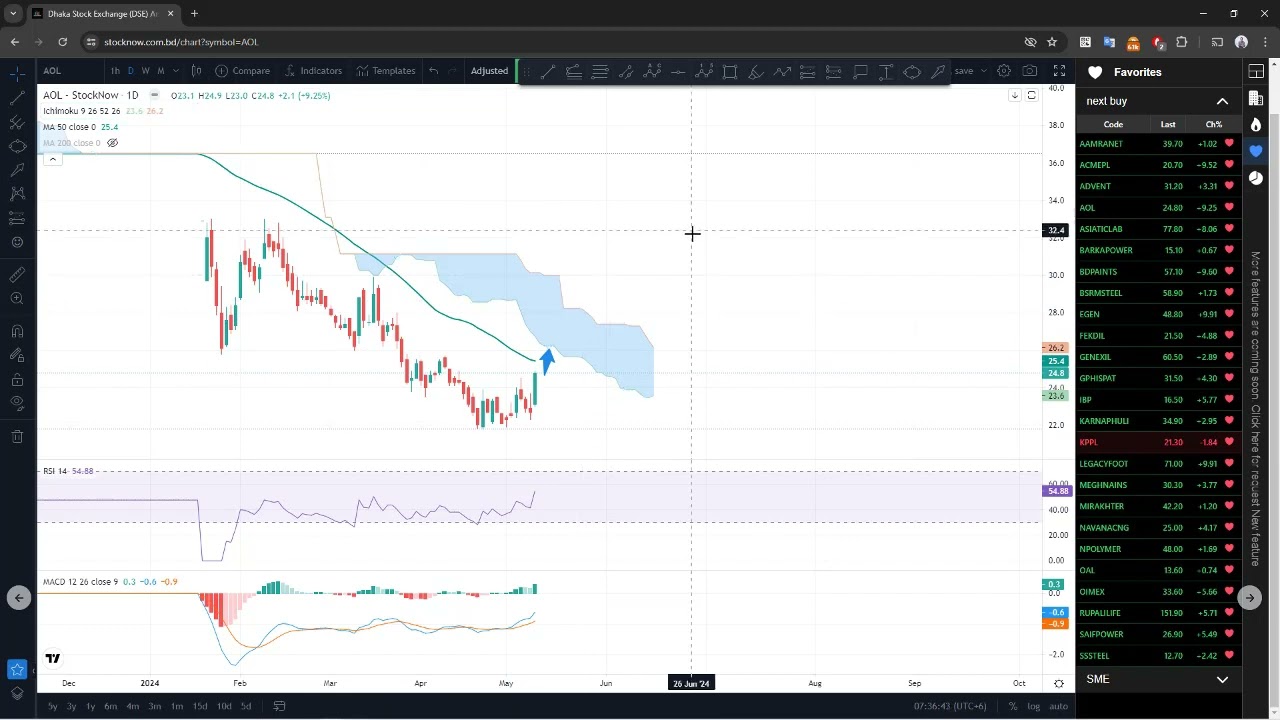Select the trend line tool in the left toolbar

(17, 98)
